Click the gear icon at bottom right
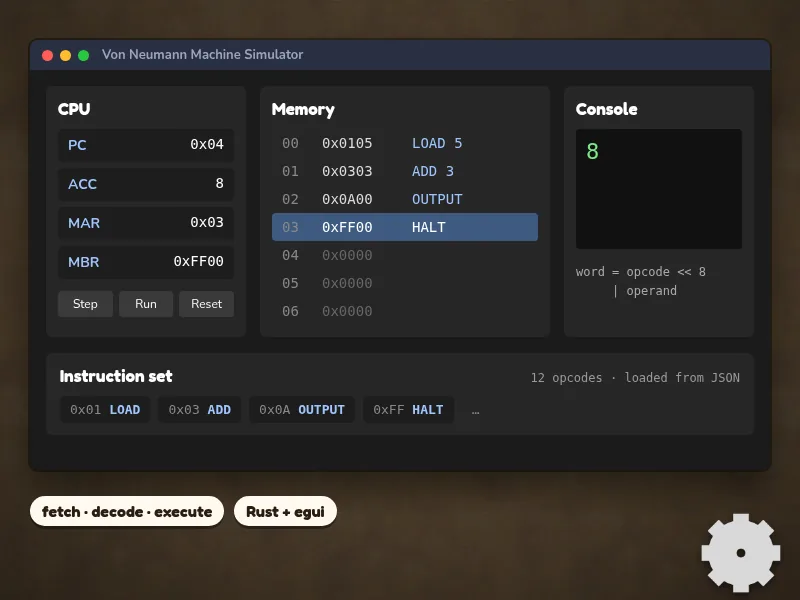The image size is (800, 600). point(741,553)
